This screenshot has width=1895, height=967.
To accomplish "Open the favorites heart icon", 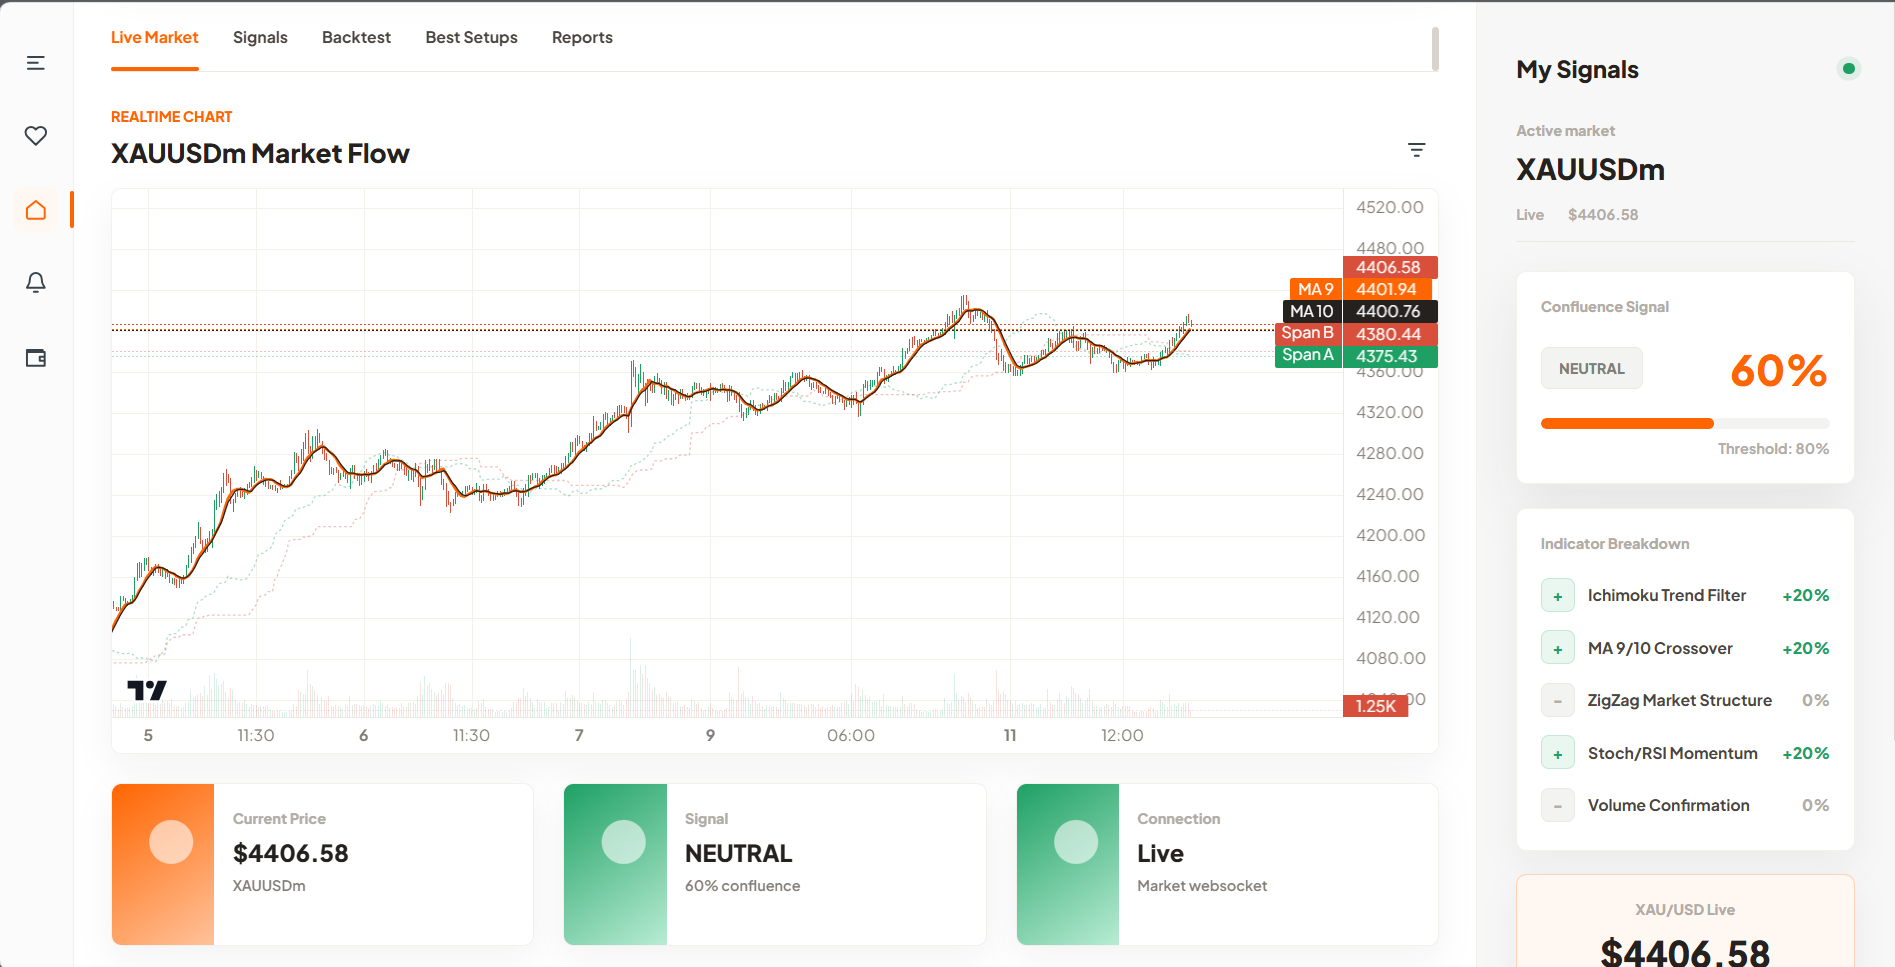I will click(x=36, y=136).
